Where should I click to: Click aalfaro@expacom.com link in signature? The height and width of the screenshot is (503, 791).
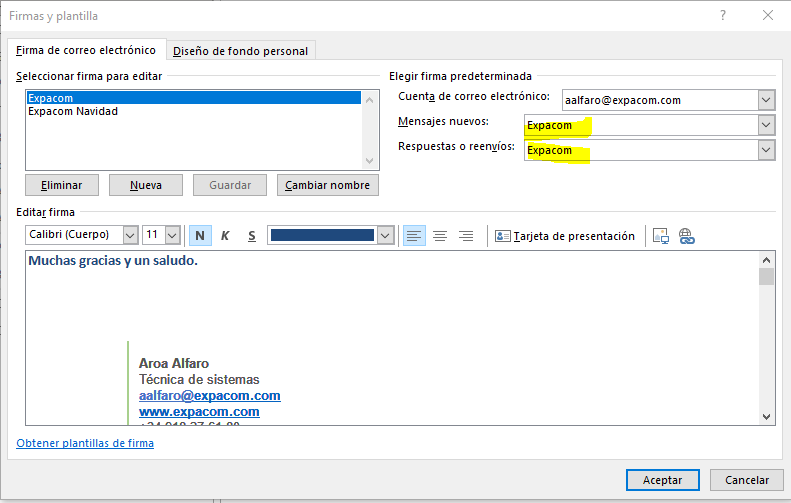click(x=209, y=396)
